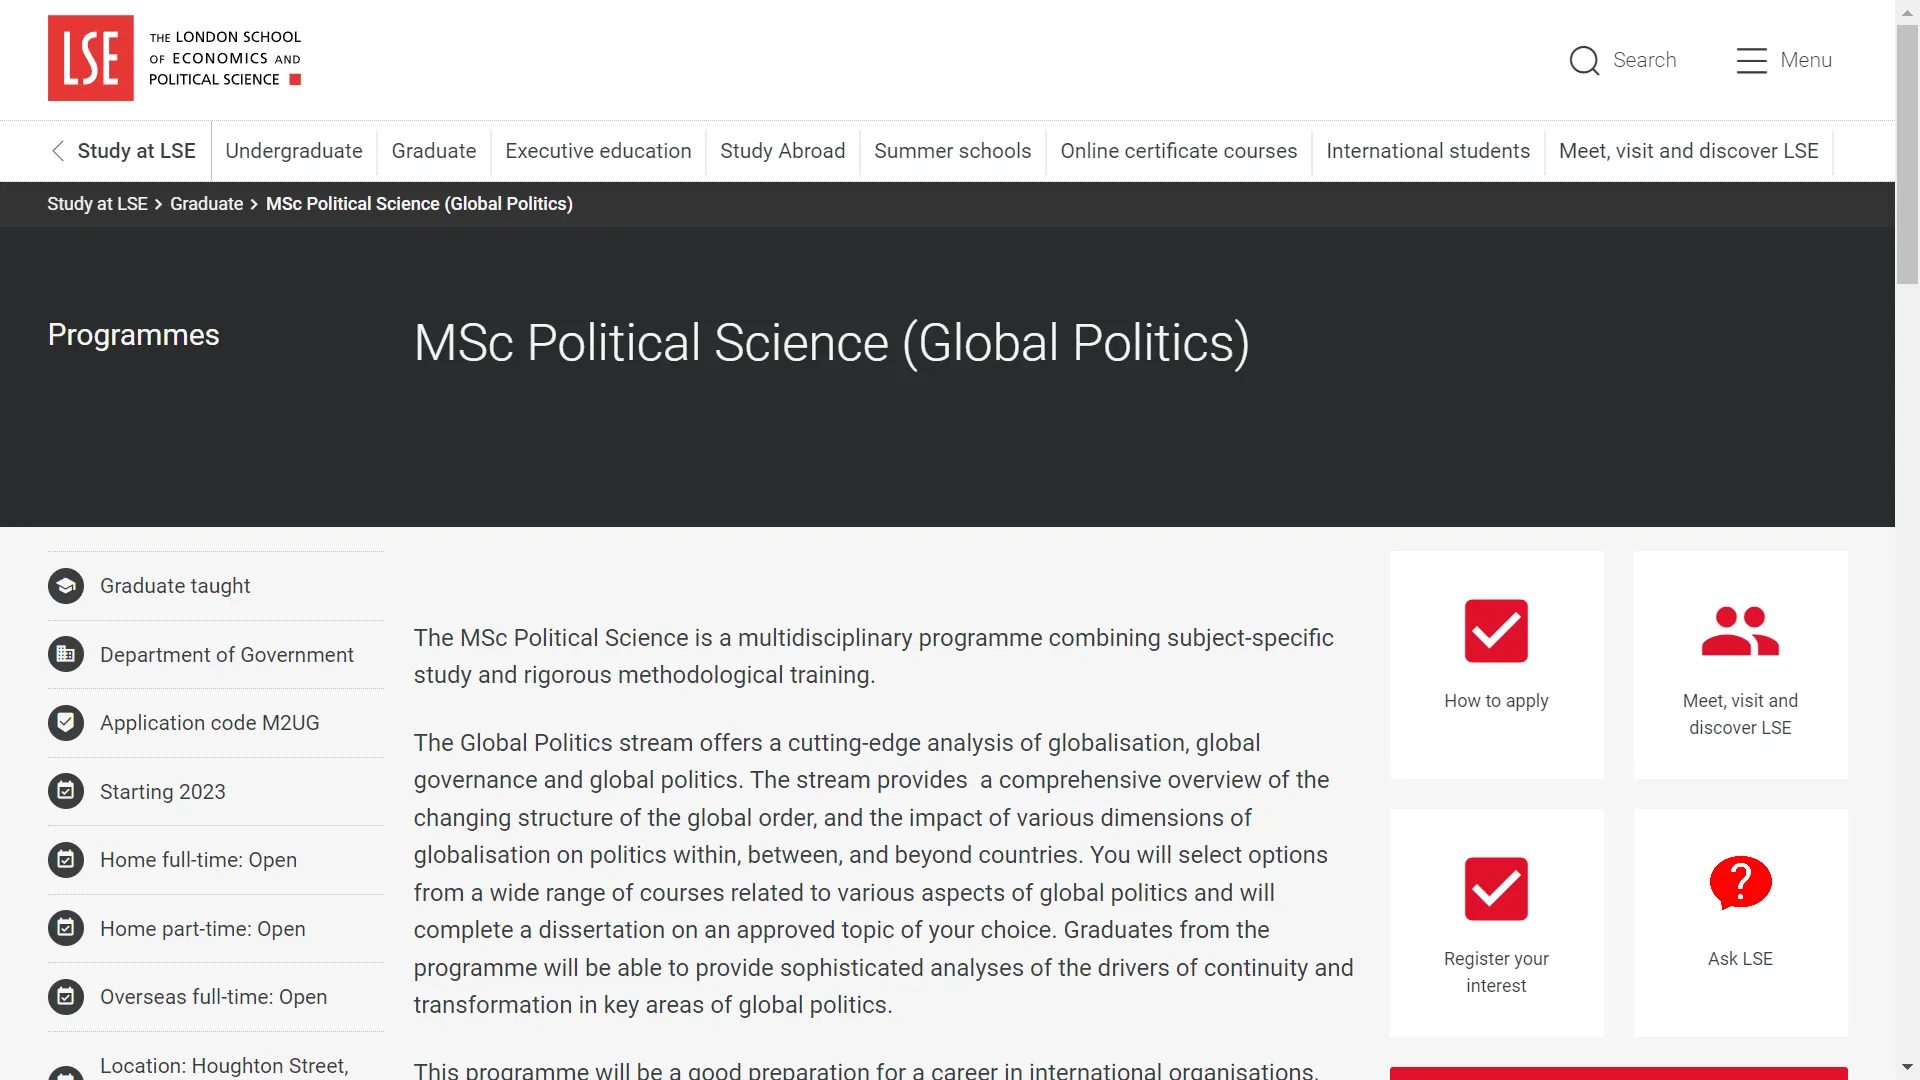
Task: Click the LSE logo
Action: [91, 58]
